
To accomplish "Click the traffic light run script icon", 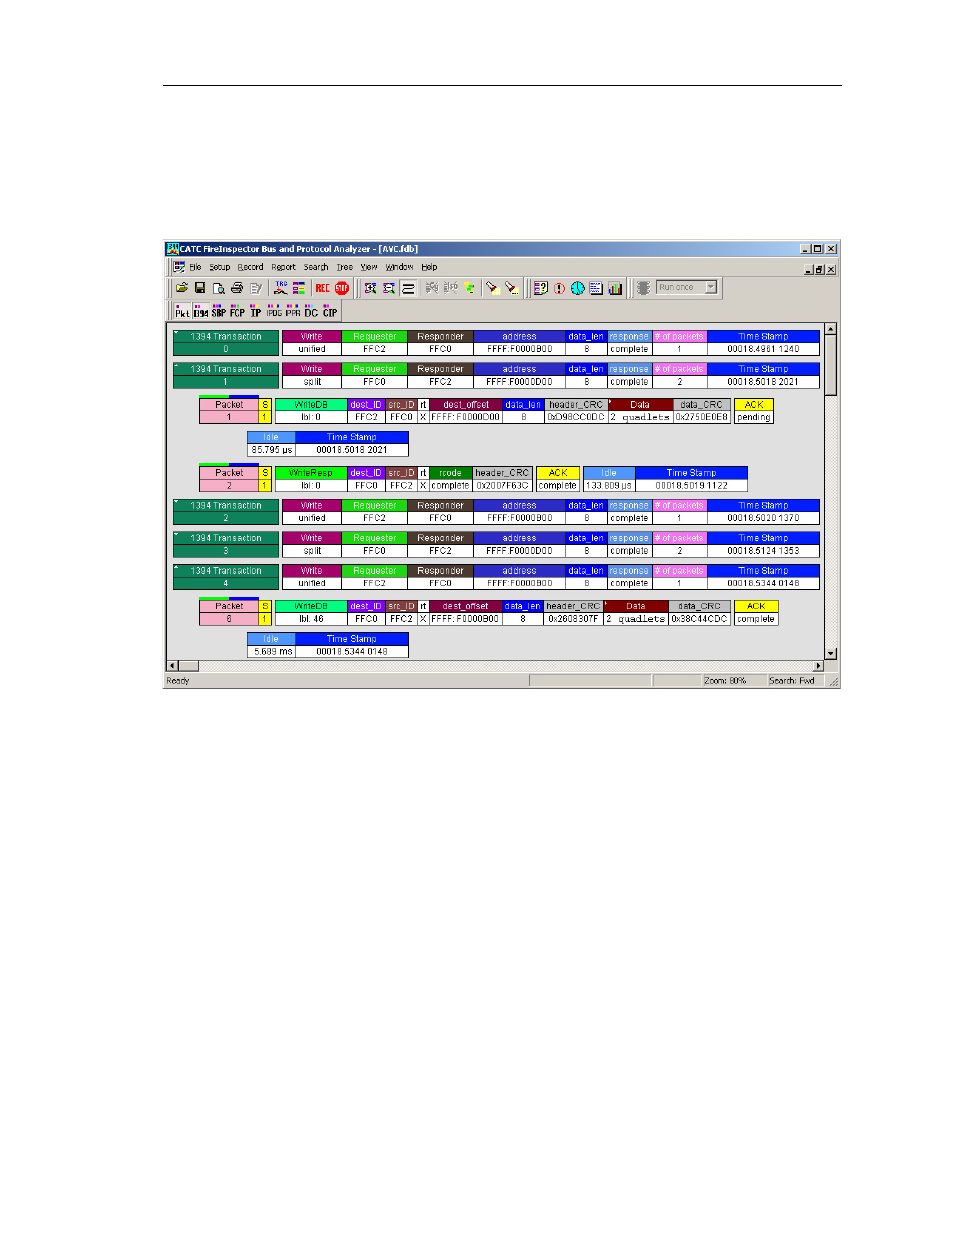I will [643, 288].
